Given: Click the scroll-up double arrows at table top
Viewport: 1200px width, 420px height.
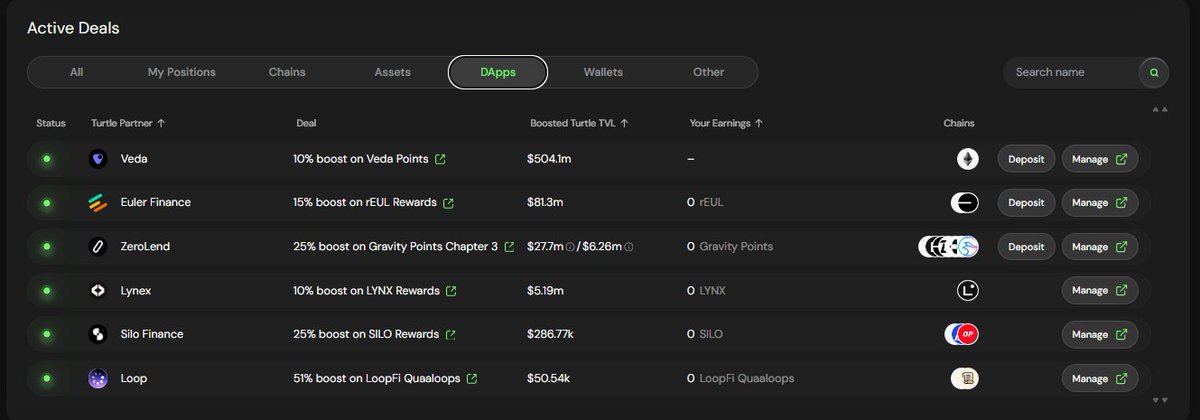Looking at the screenshot, I should (x=1159, y=108).
